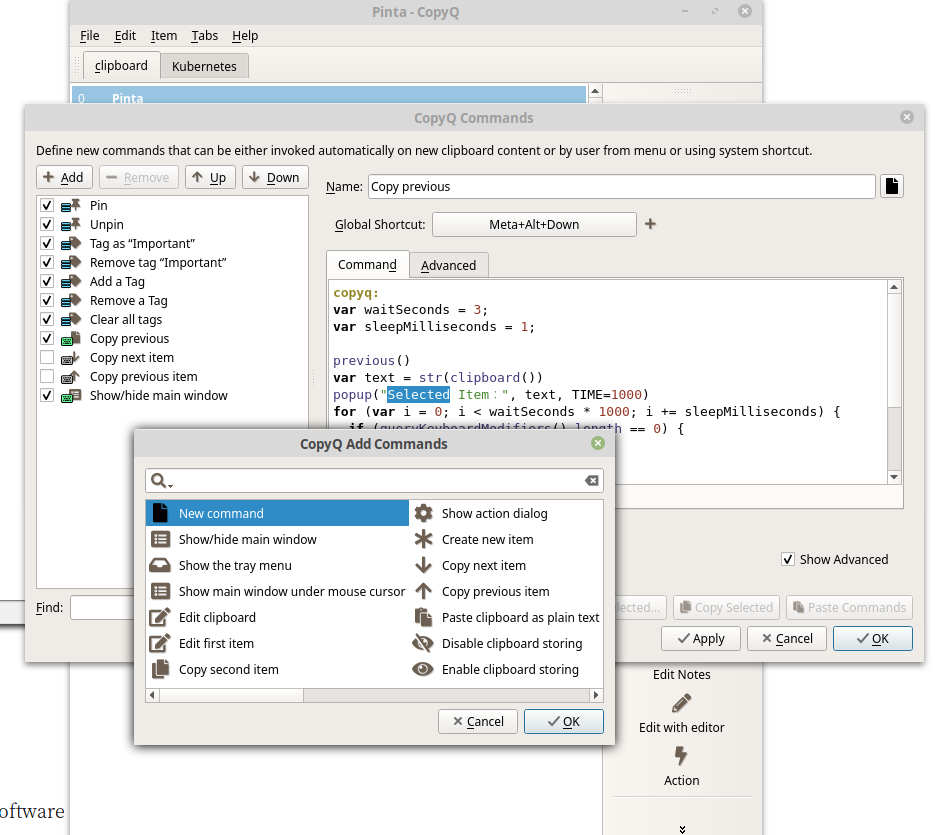Select Copy next item in Add Commands dialog
This screenshot has height=835, width=935.
point(506,565)
